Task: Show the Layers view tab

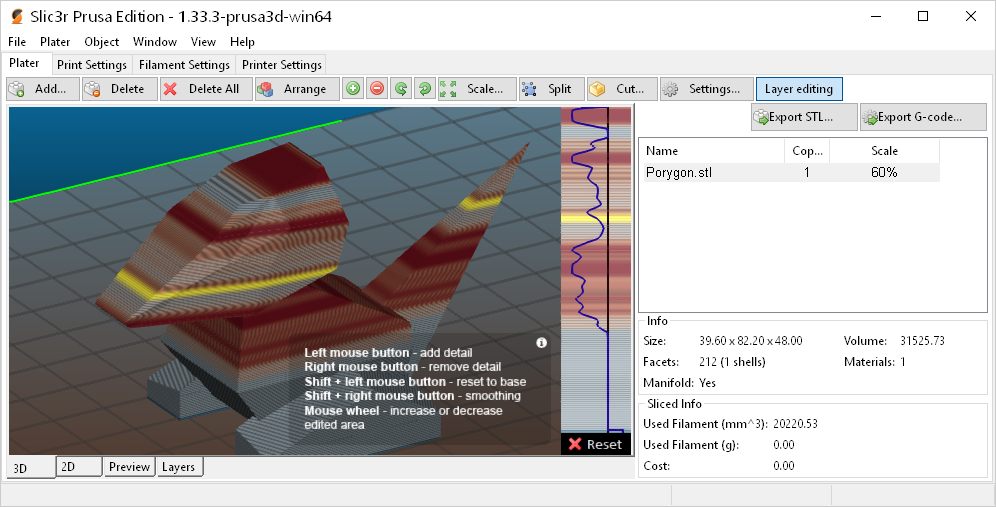Action: point(179,467)
